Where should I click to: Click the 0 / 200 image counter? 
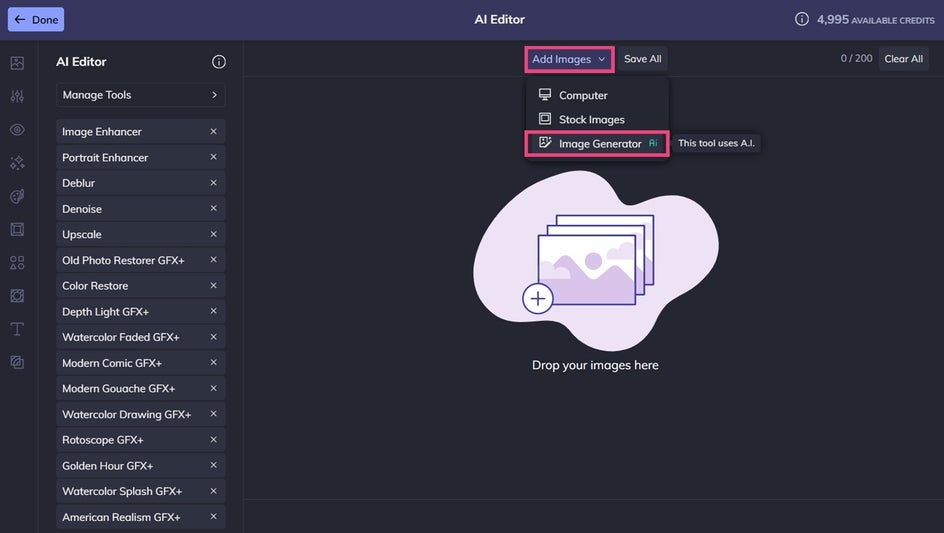pyautogui.click(x=856, y=58)
